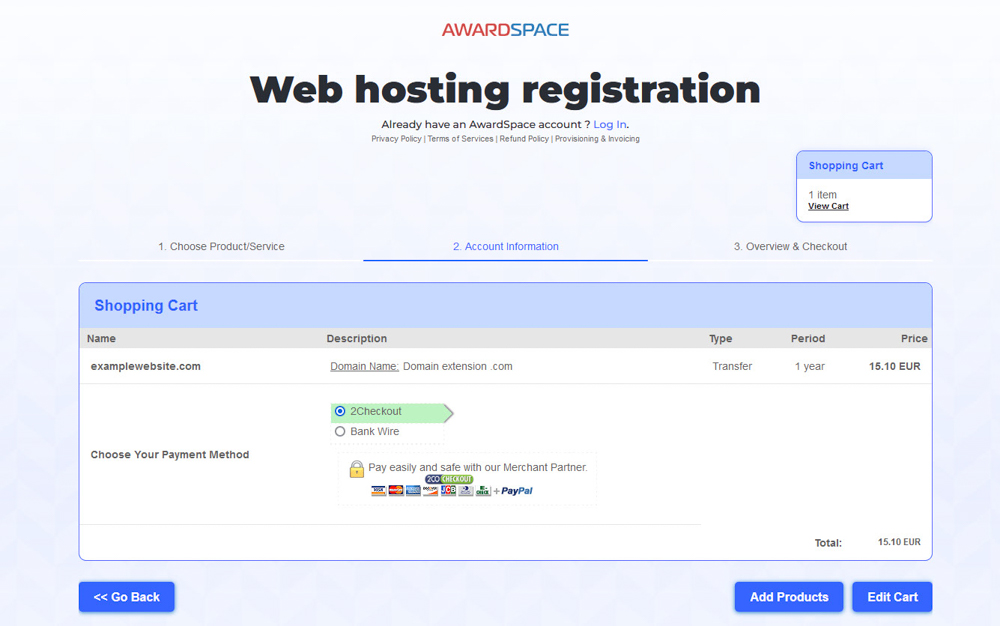The width and height of the screenshot is (1000, 626).
Task: Open the Edit Cart screen
Action: 891,596
